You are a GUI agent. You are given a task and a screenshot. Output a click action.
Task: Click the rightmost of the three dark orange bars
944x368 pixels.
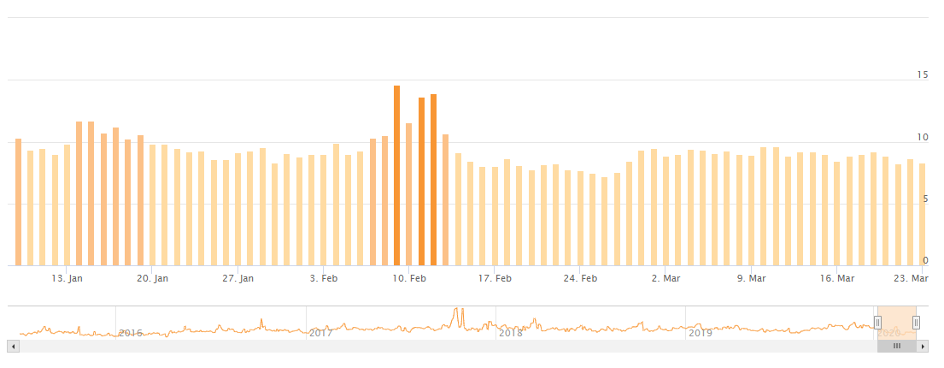pyautogui.click(x=433, y=179)
